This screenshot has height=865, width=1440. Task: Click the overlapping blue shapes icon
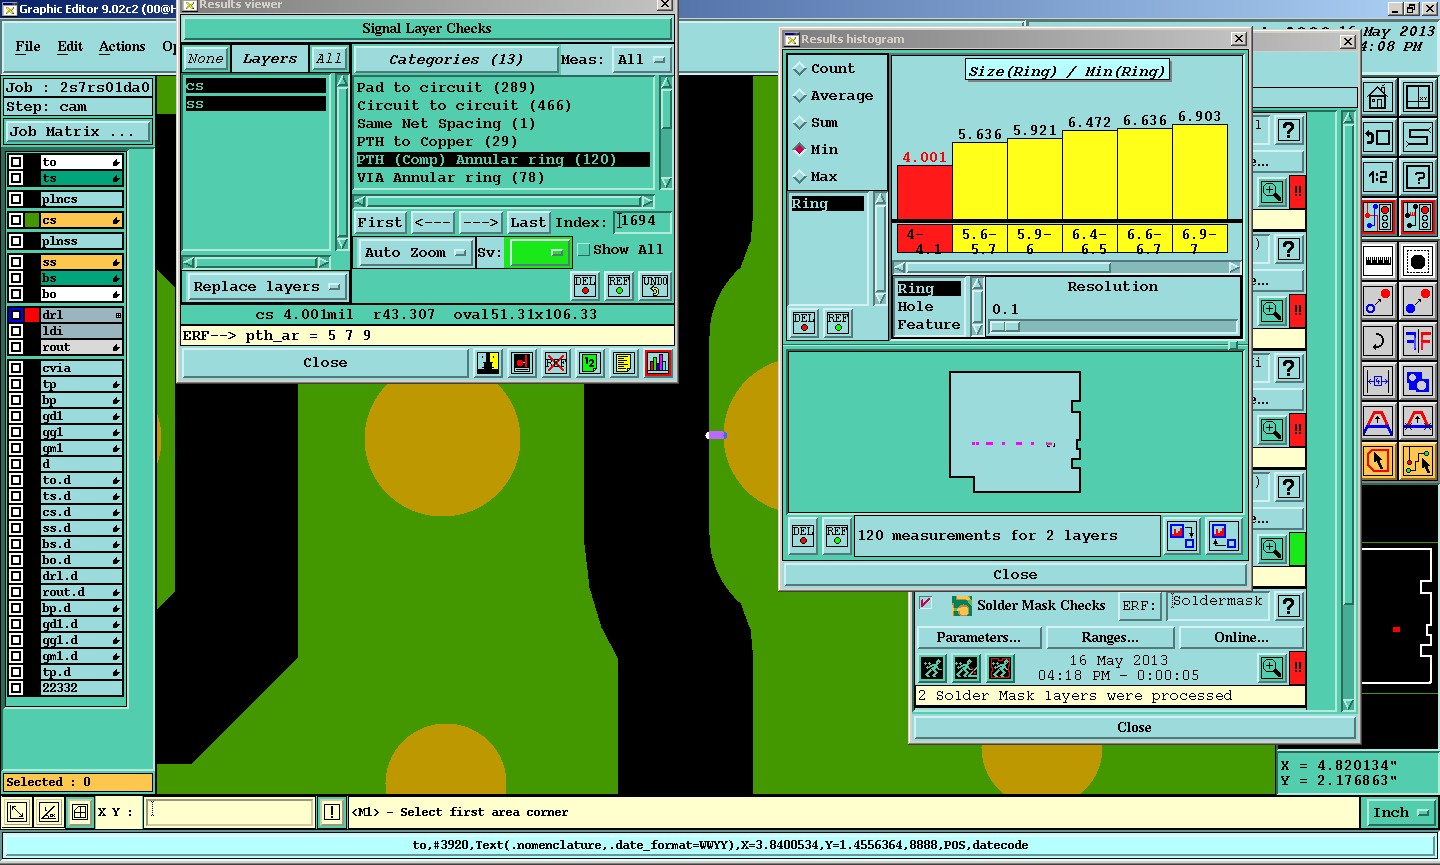(x=1417, y=381)
